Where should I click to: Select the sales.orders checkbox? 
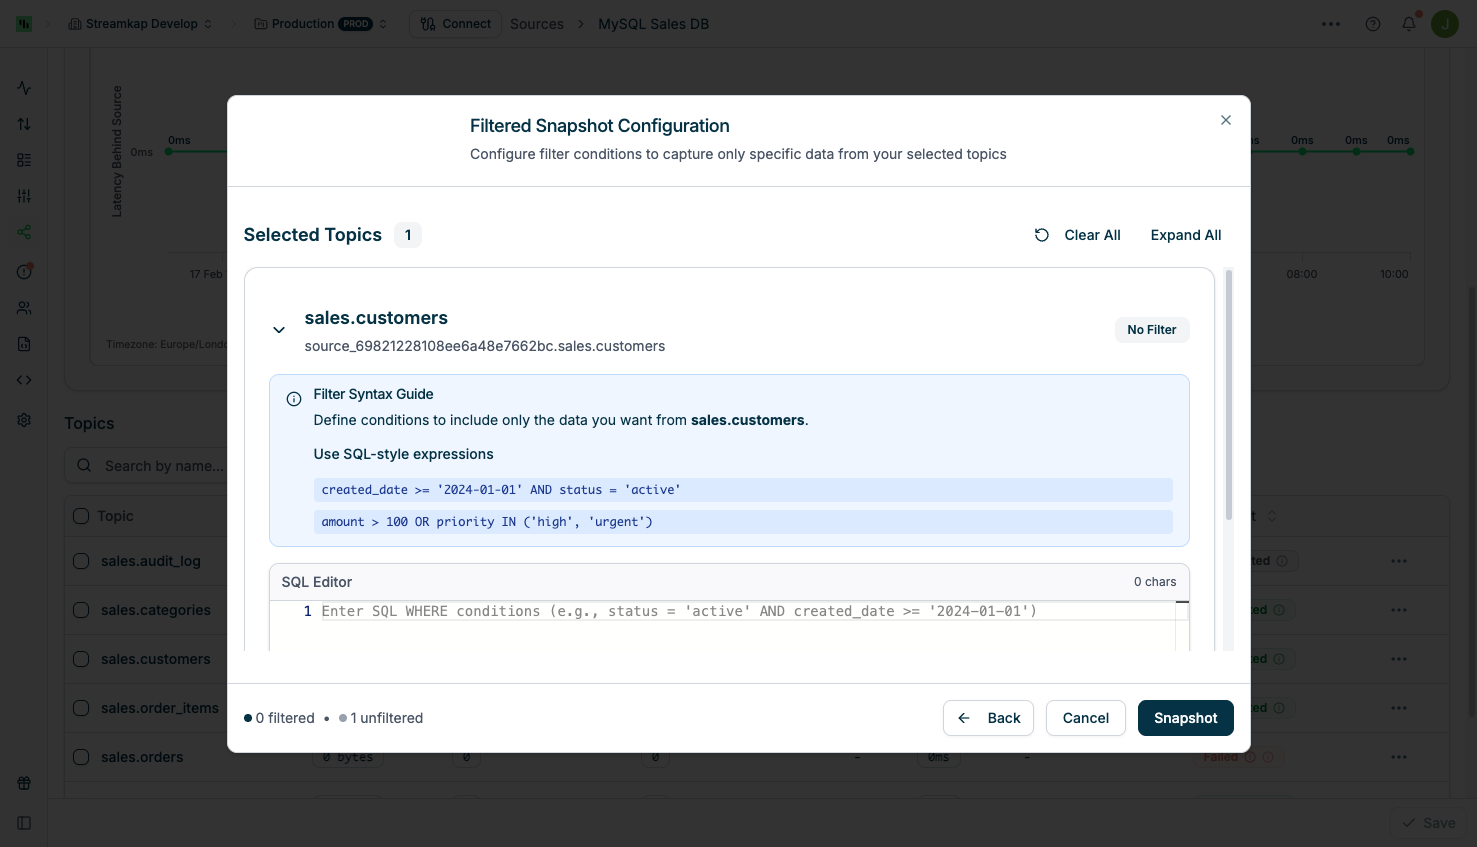[81, 757]
